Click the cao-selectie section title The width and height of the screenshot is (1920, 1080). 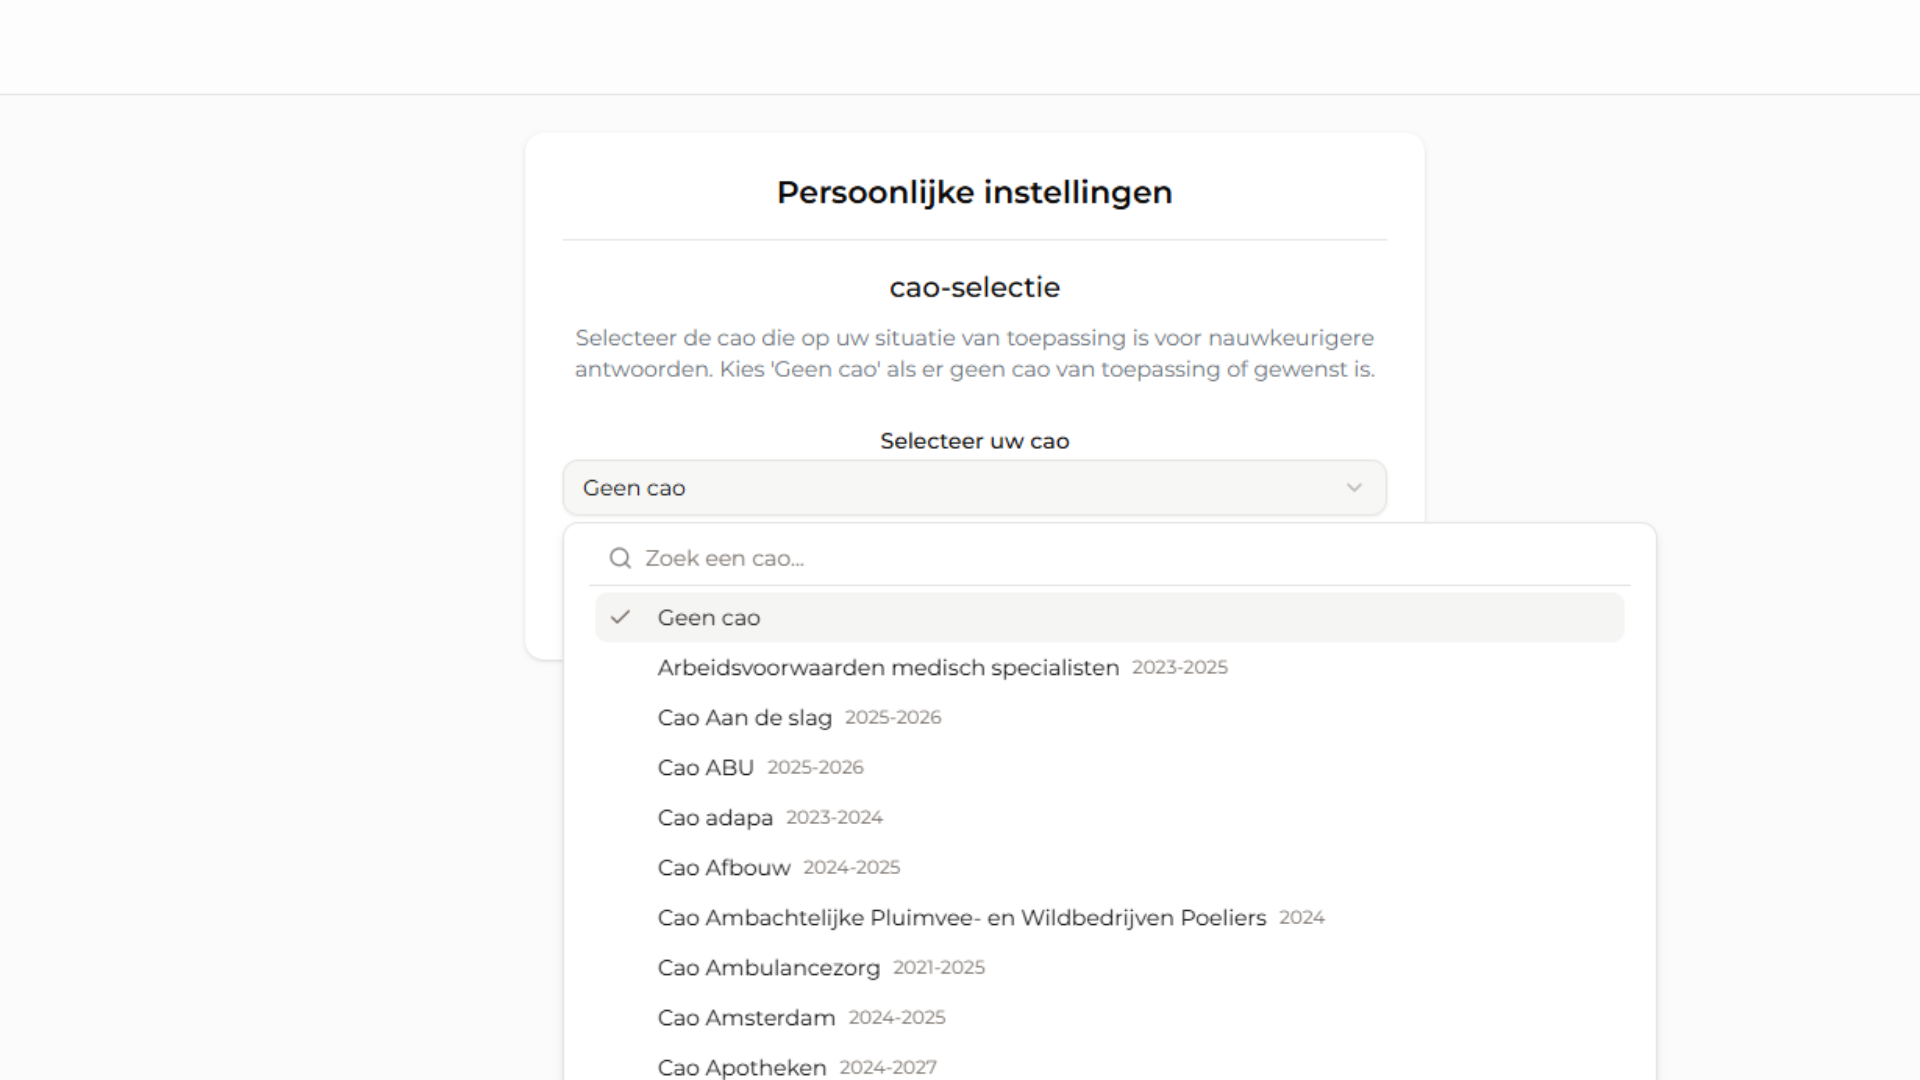974,287
